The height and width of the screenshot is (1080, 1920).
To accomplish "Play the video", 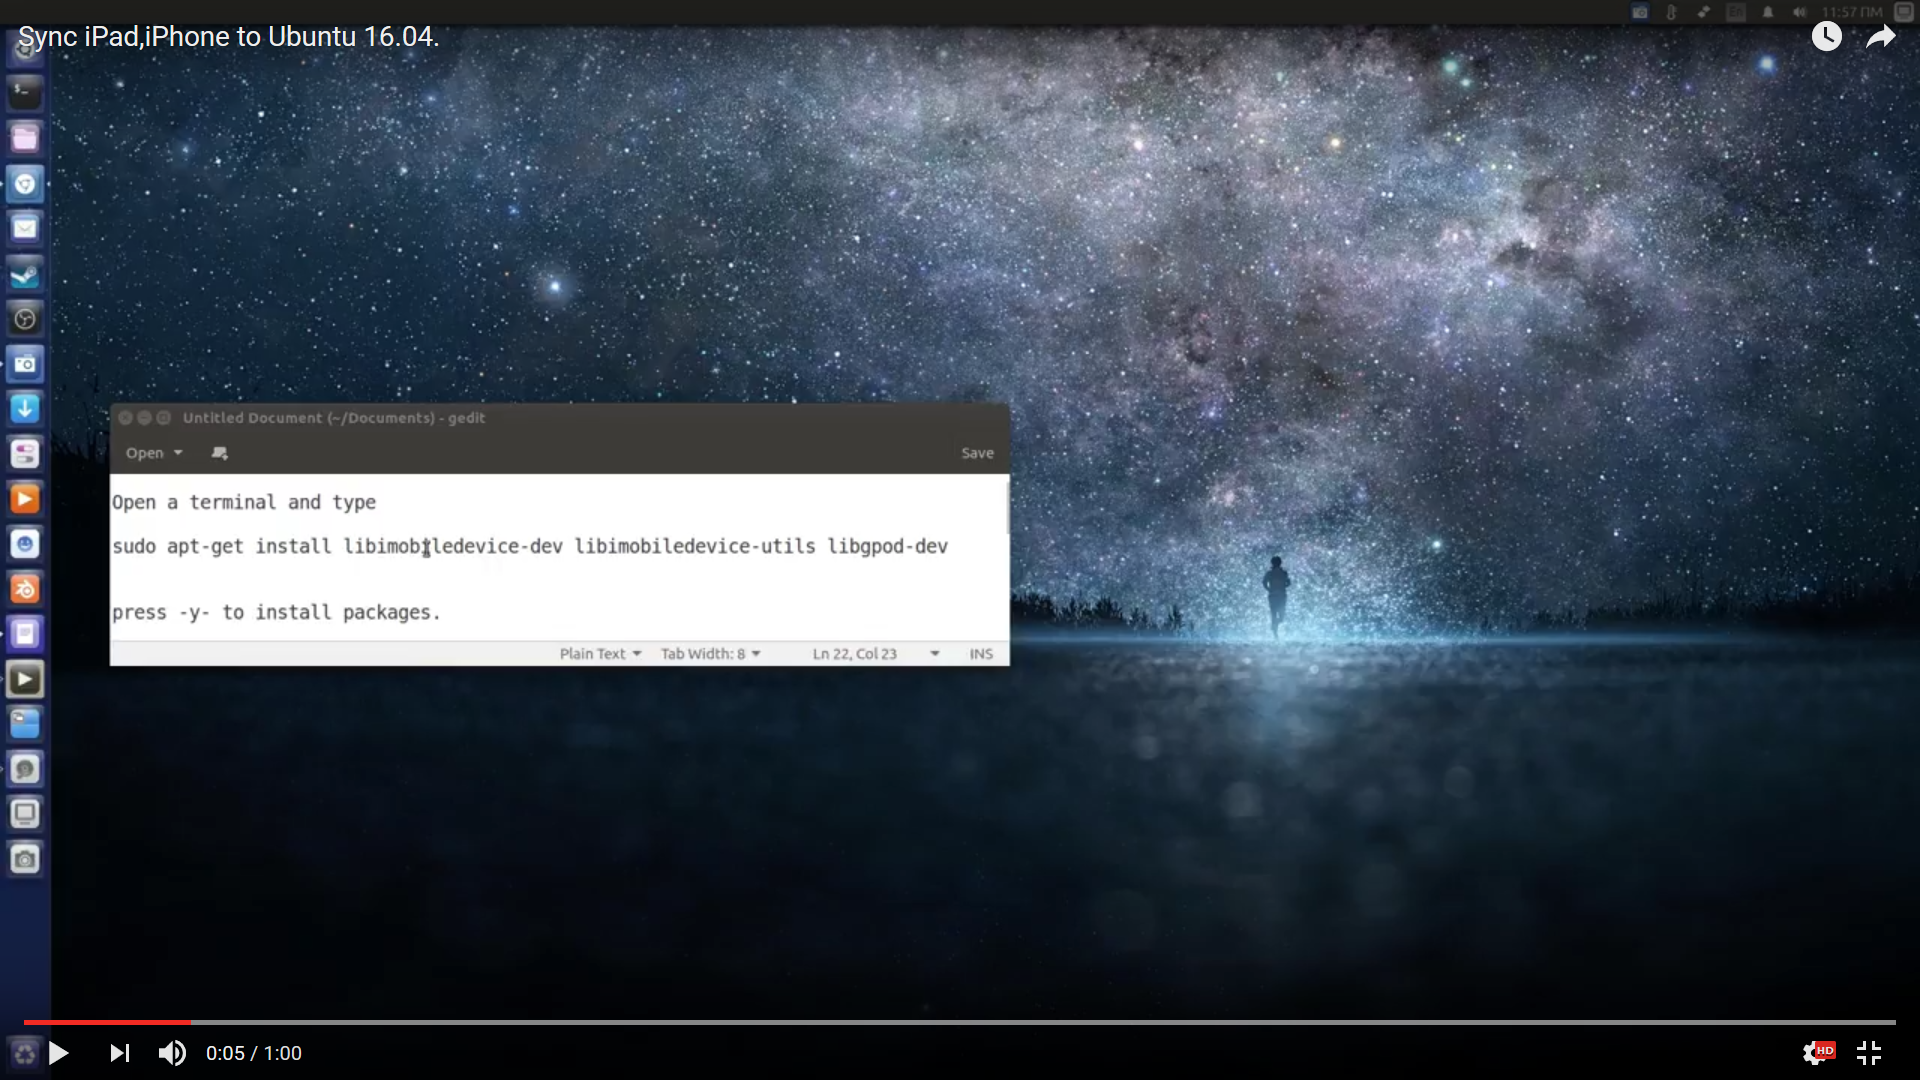I will click(x=58, y=1053).
